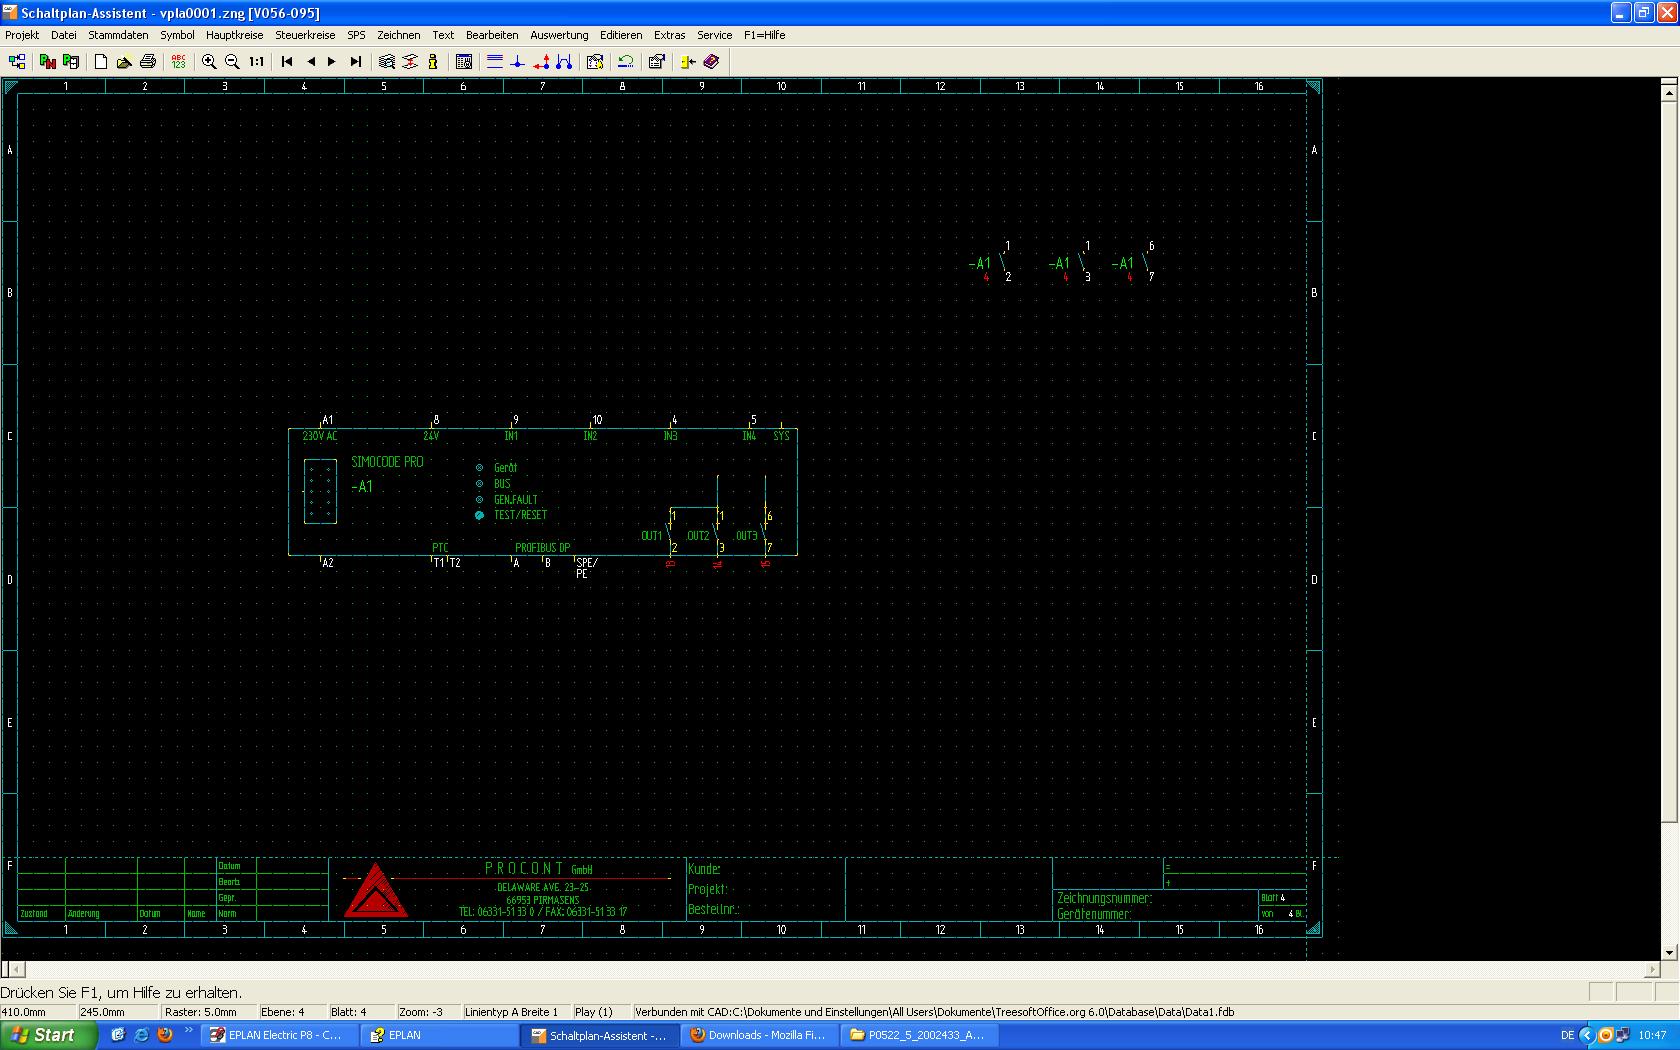Screen dimensions: 1680x1050
Task: Click the green PN project toolbar icon
Action: [47, 62]
